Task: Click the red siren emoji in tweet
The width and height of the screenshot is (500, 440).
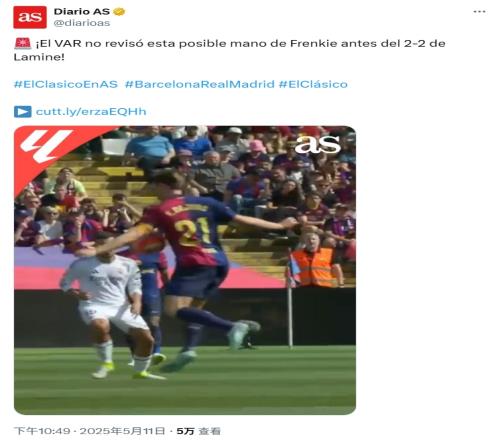Action: click(x=23, y=44)
